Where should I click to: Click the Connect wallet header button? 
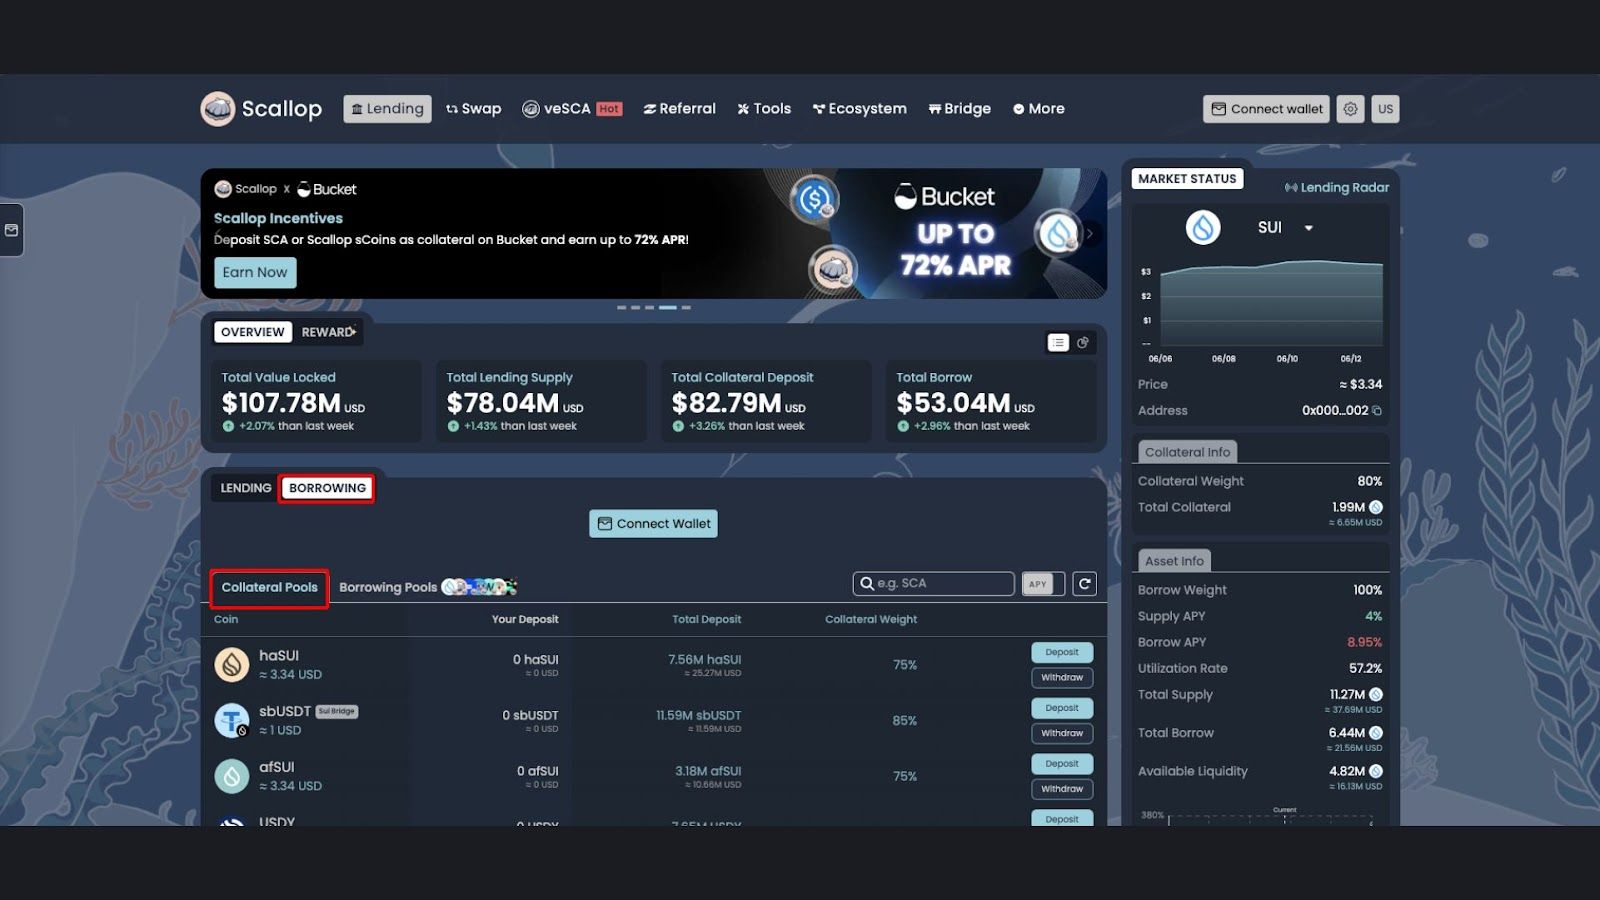pyautogui.click(x=1266, y=109)
